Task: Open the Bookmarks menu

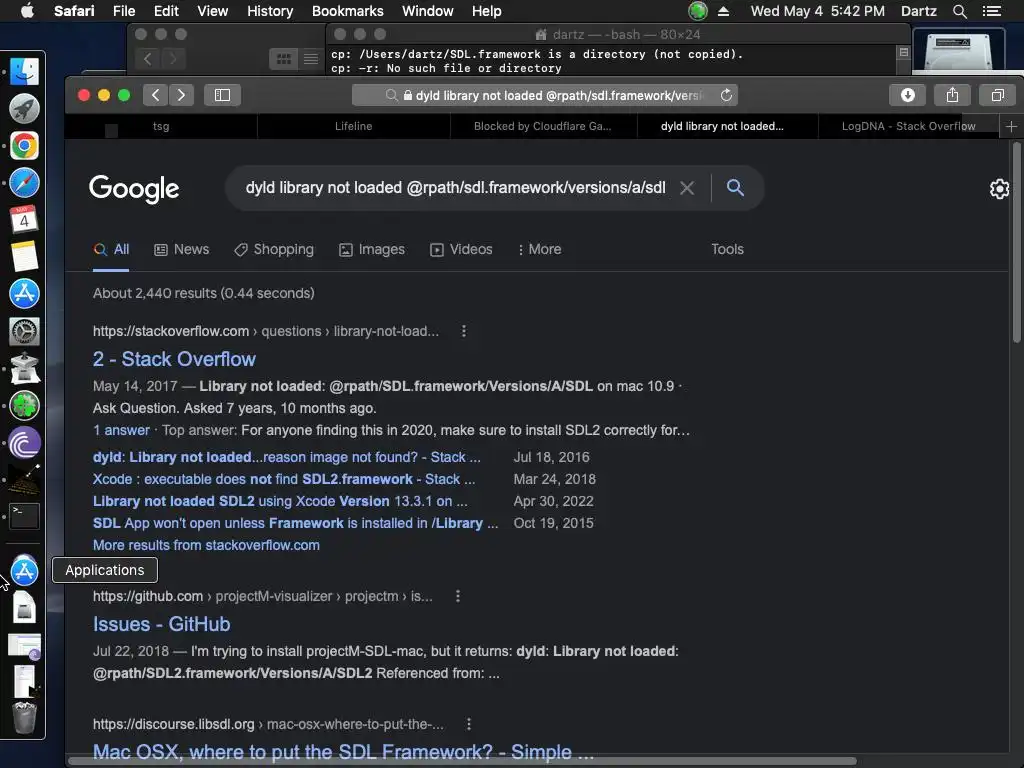Action: point(347,11)
